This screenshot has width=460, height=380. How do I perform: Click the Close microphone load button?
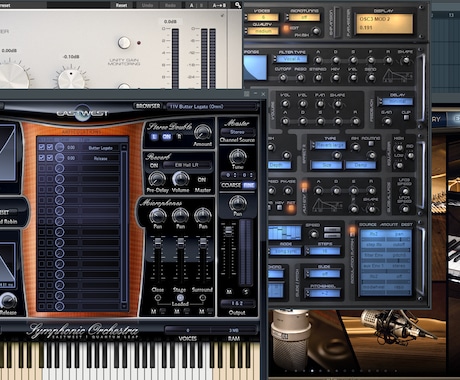click(158, 297)
